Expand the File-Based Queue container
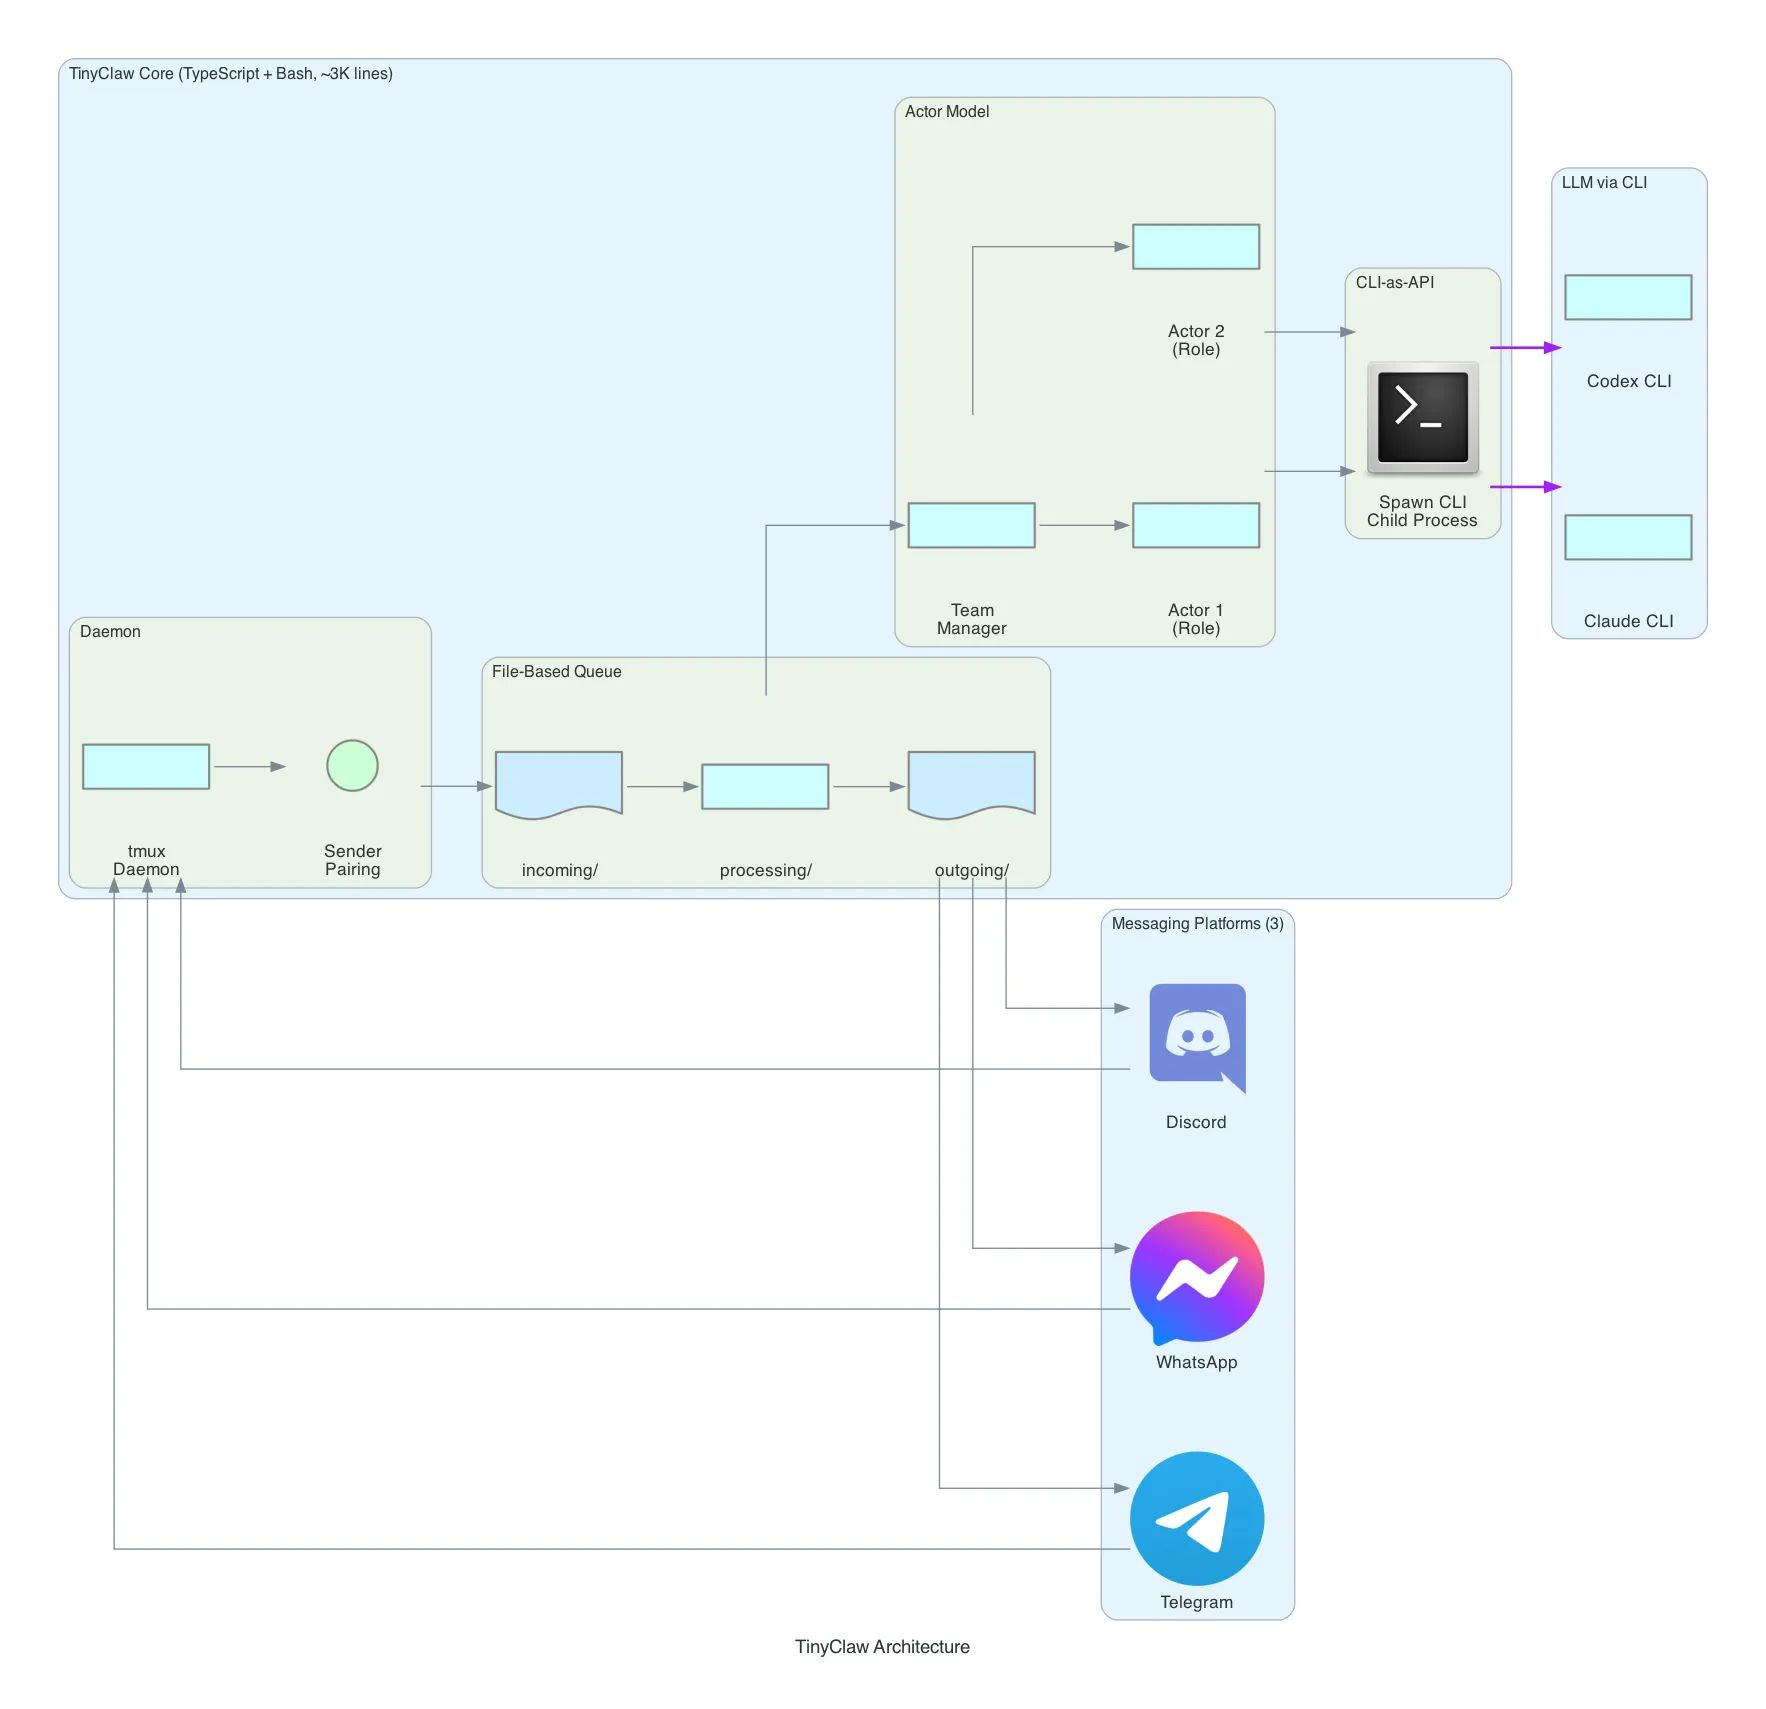 click(555, 672)
